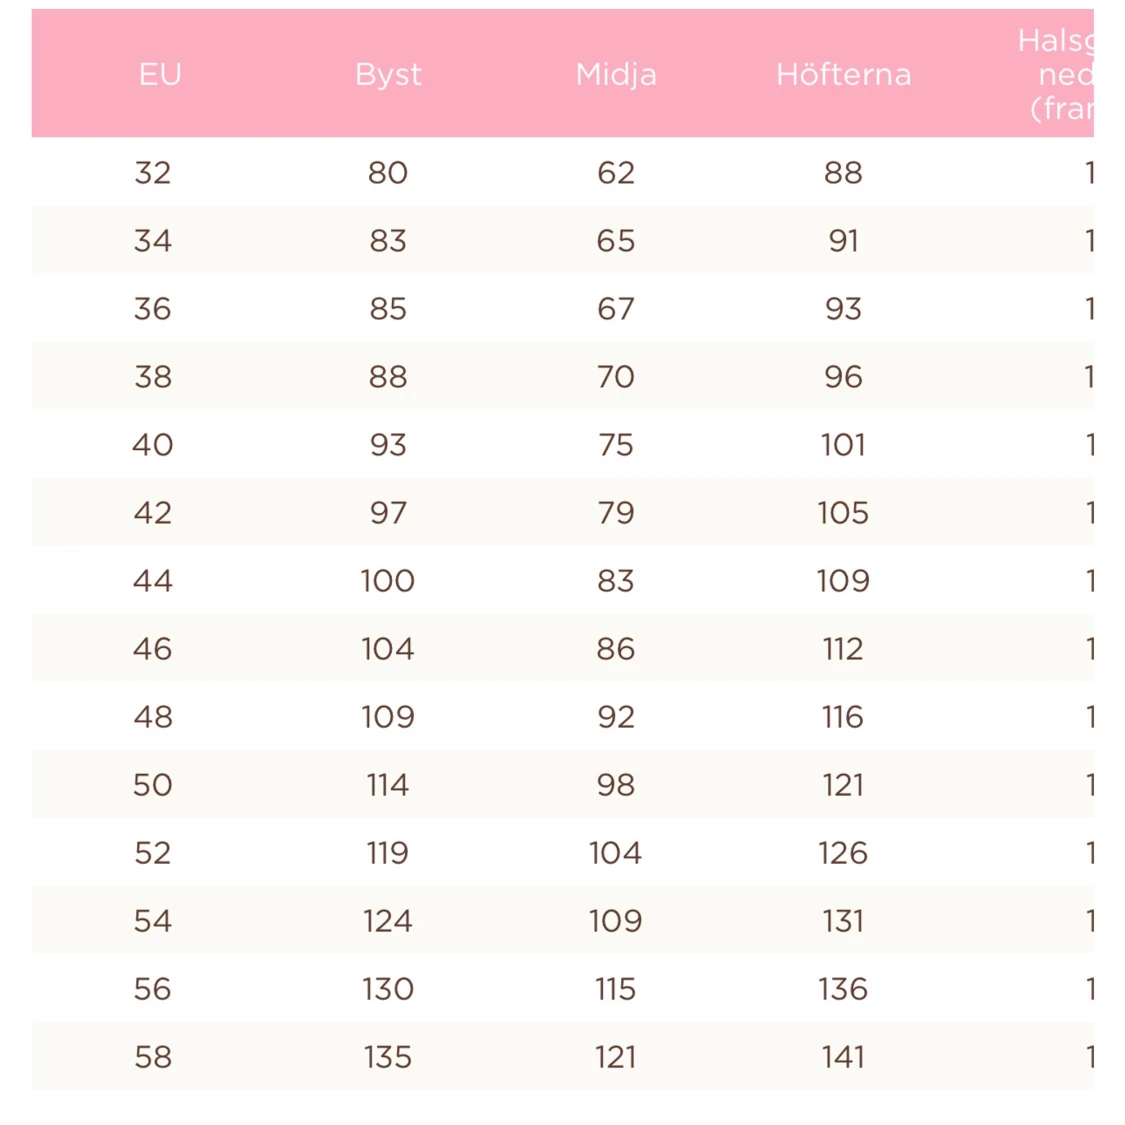Click hip value 88 for size 32
This screenshot has width=1125, height=1125.
click(x=843, y=173)
